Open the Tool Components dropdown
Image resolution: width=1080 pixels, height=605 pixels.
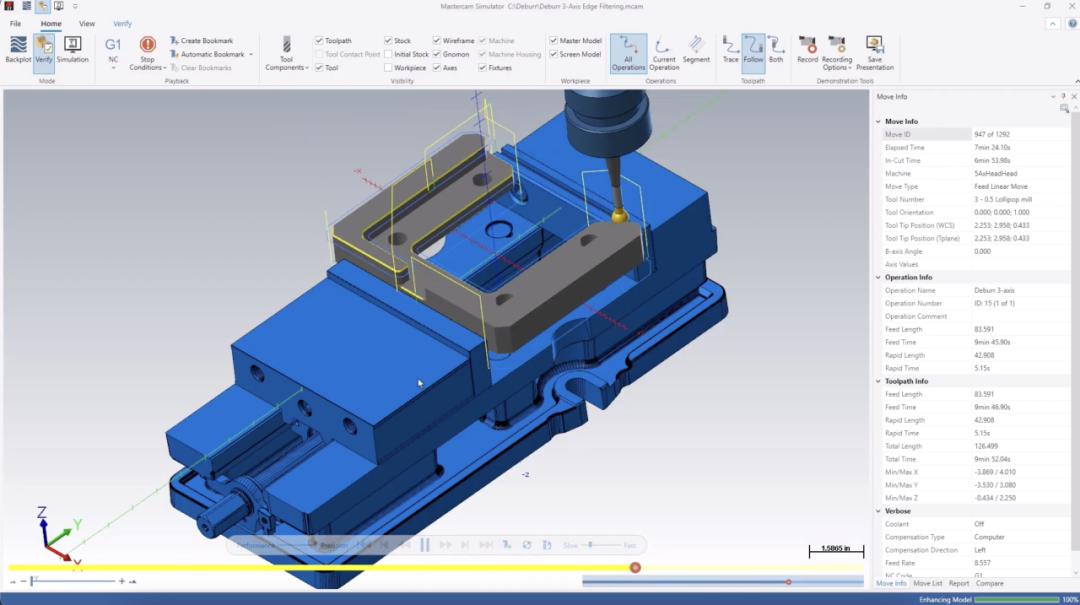[x=287, y=53]
